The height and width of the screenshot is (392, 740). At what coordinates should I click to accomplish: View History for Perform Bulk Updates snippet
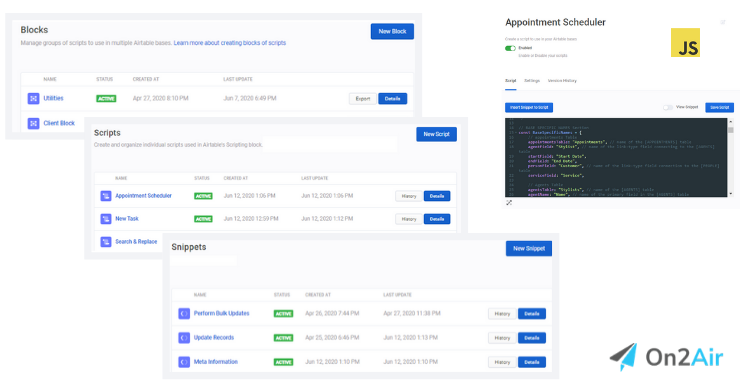click(502, 314)
